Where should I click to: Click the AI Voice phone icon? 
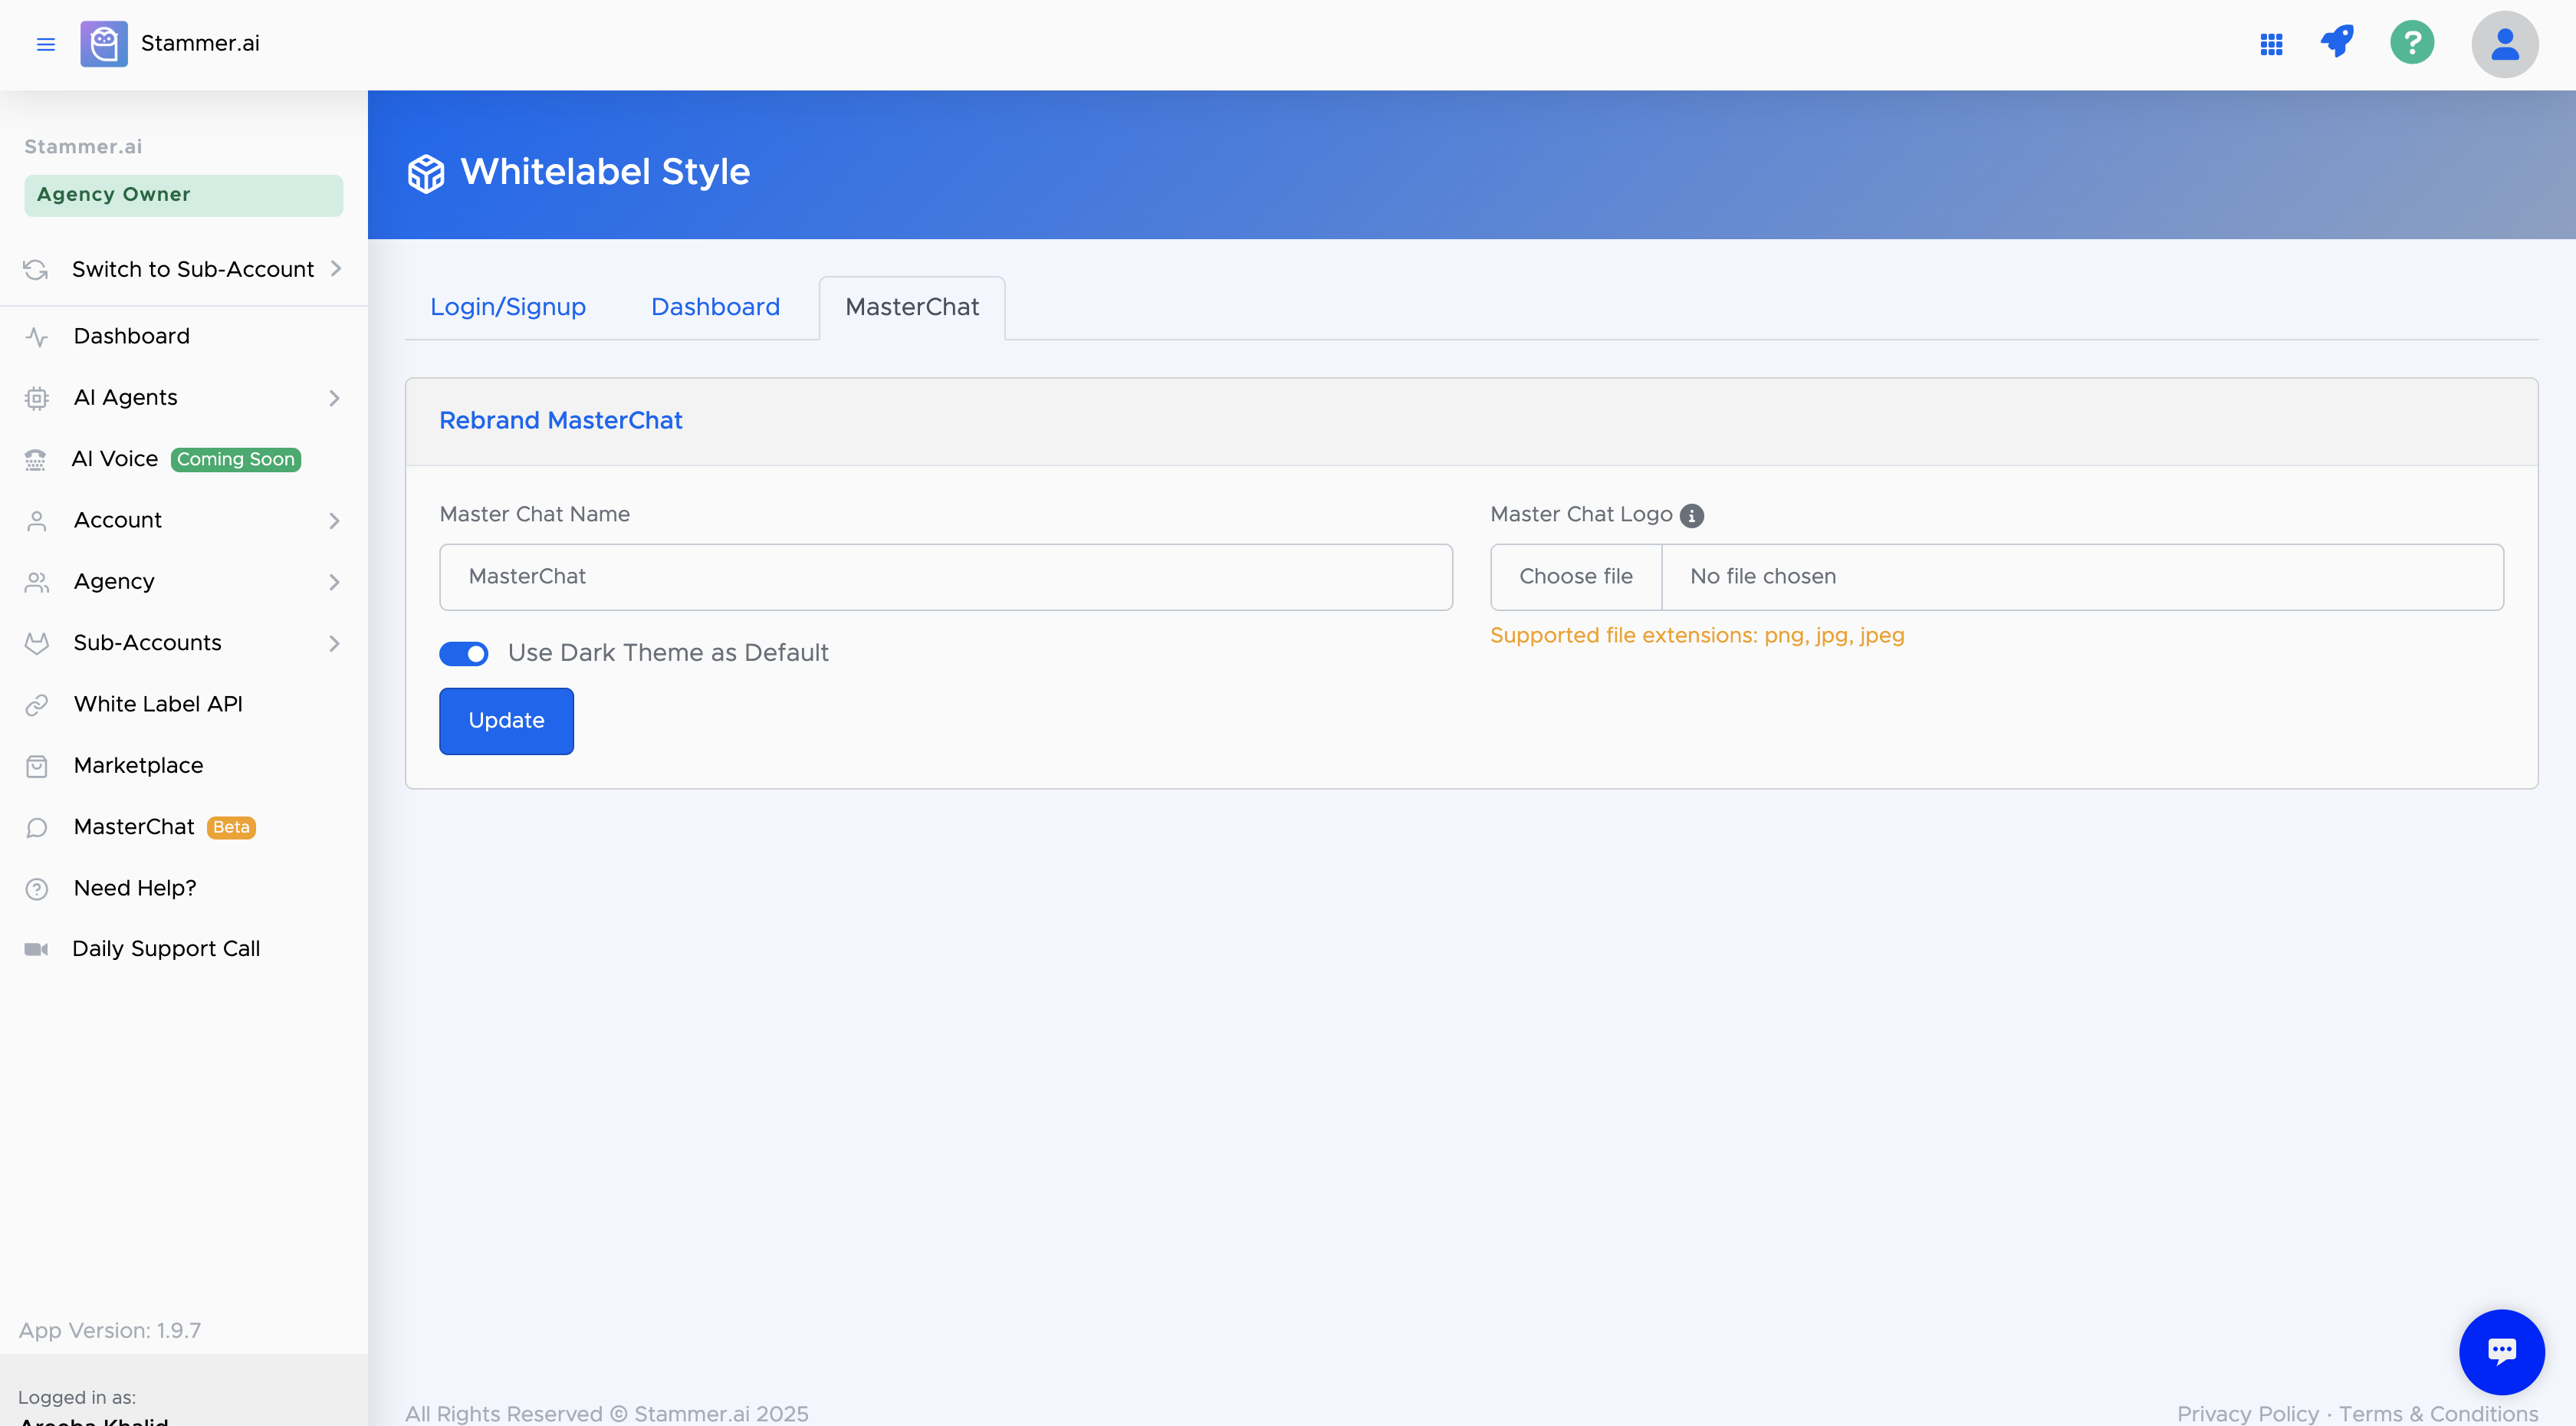(36, 460)
